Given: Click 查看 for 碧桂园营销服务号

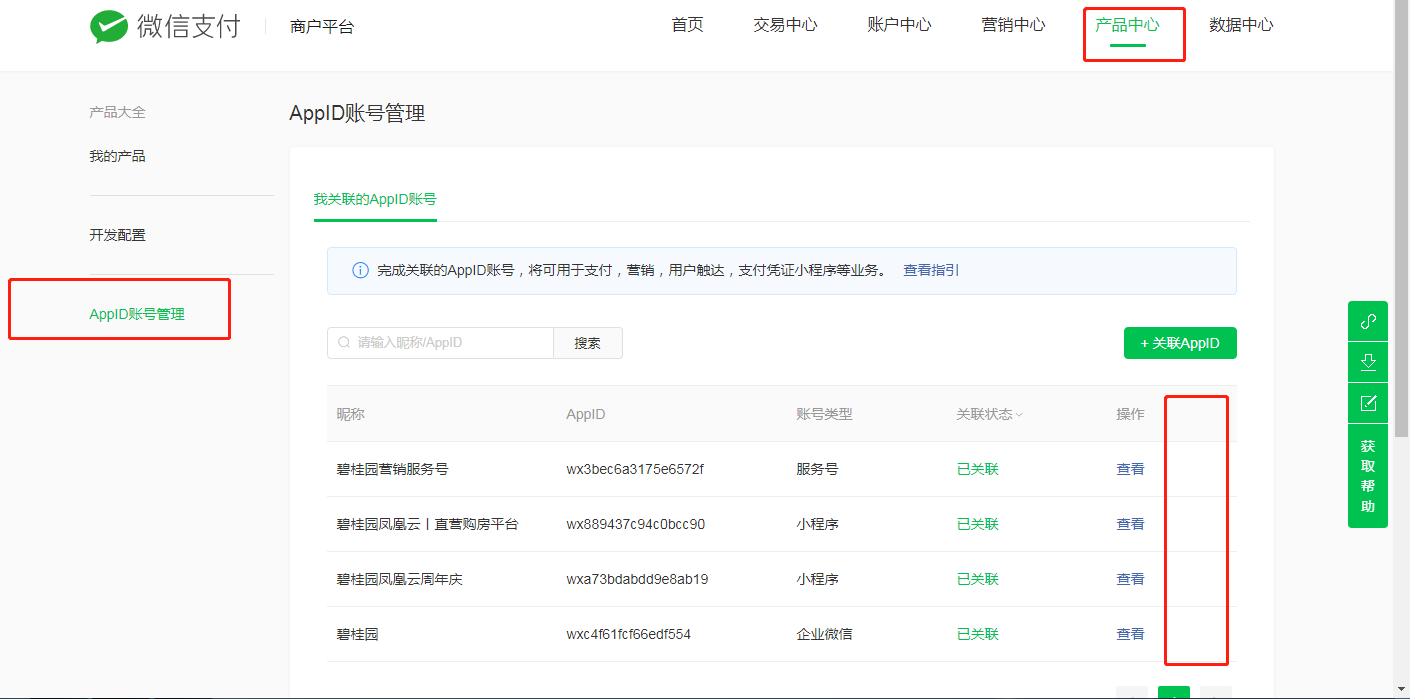Looking at the screenshot, I should pos(1130,469).
